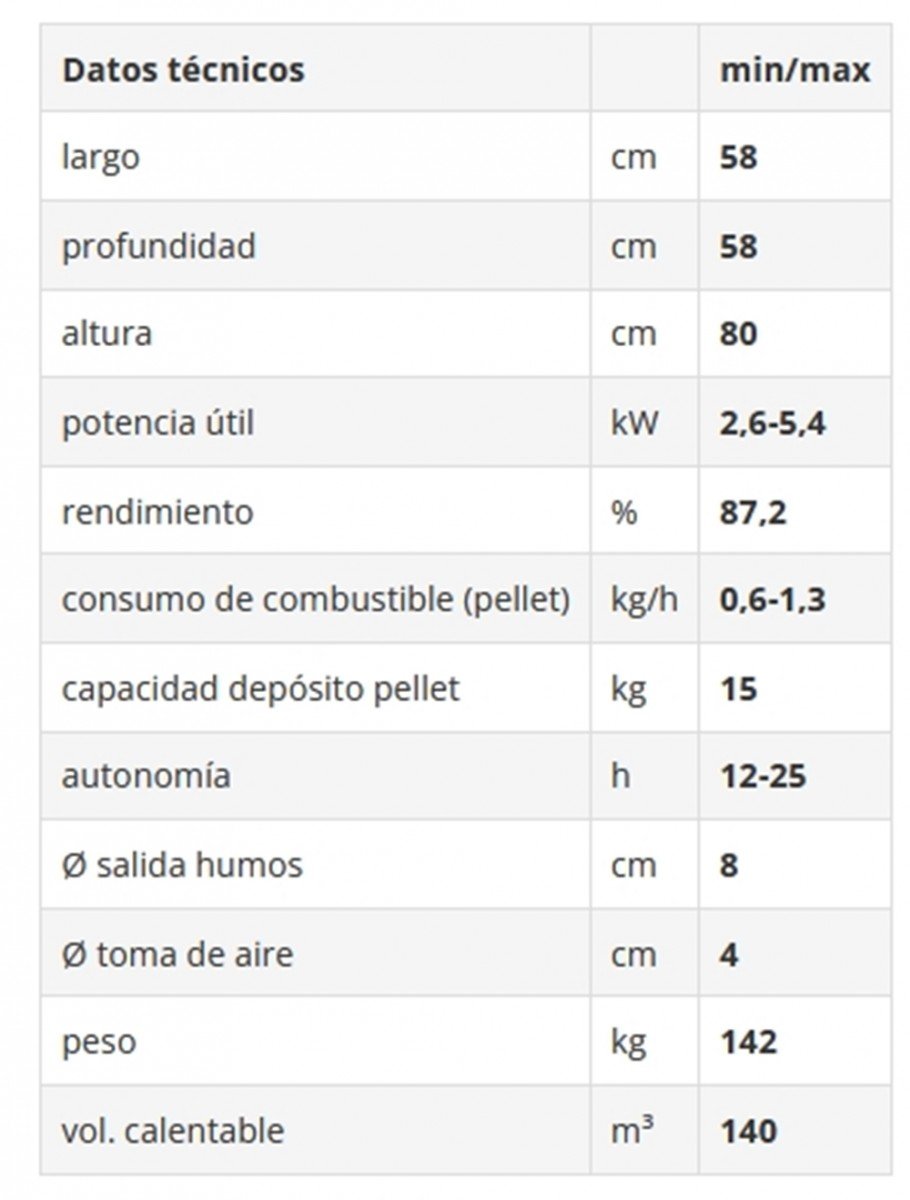Select the 'largo' row label
This screenshot has height=1200, width=910.
point(100,157)
